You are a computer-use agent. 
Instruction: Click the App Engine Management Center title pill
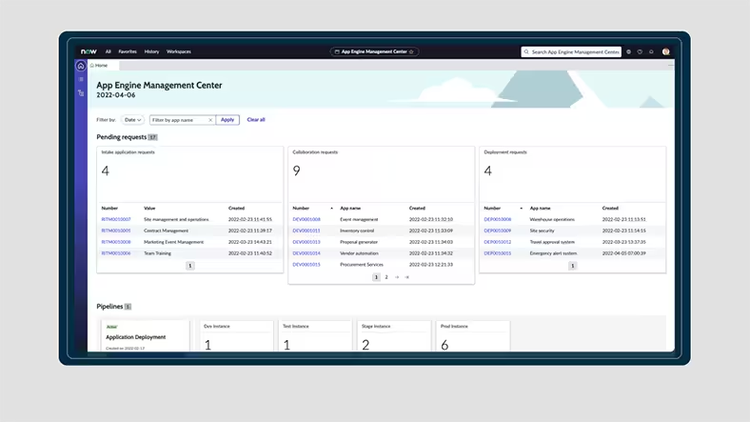click(x=374, y=52)
